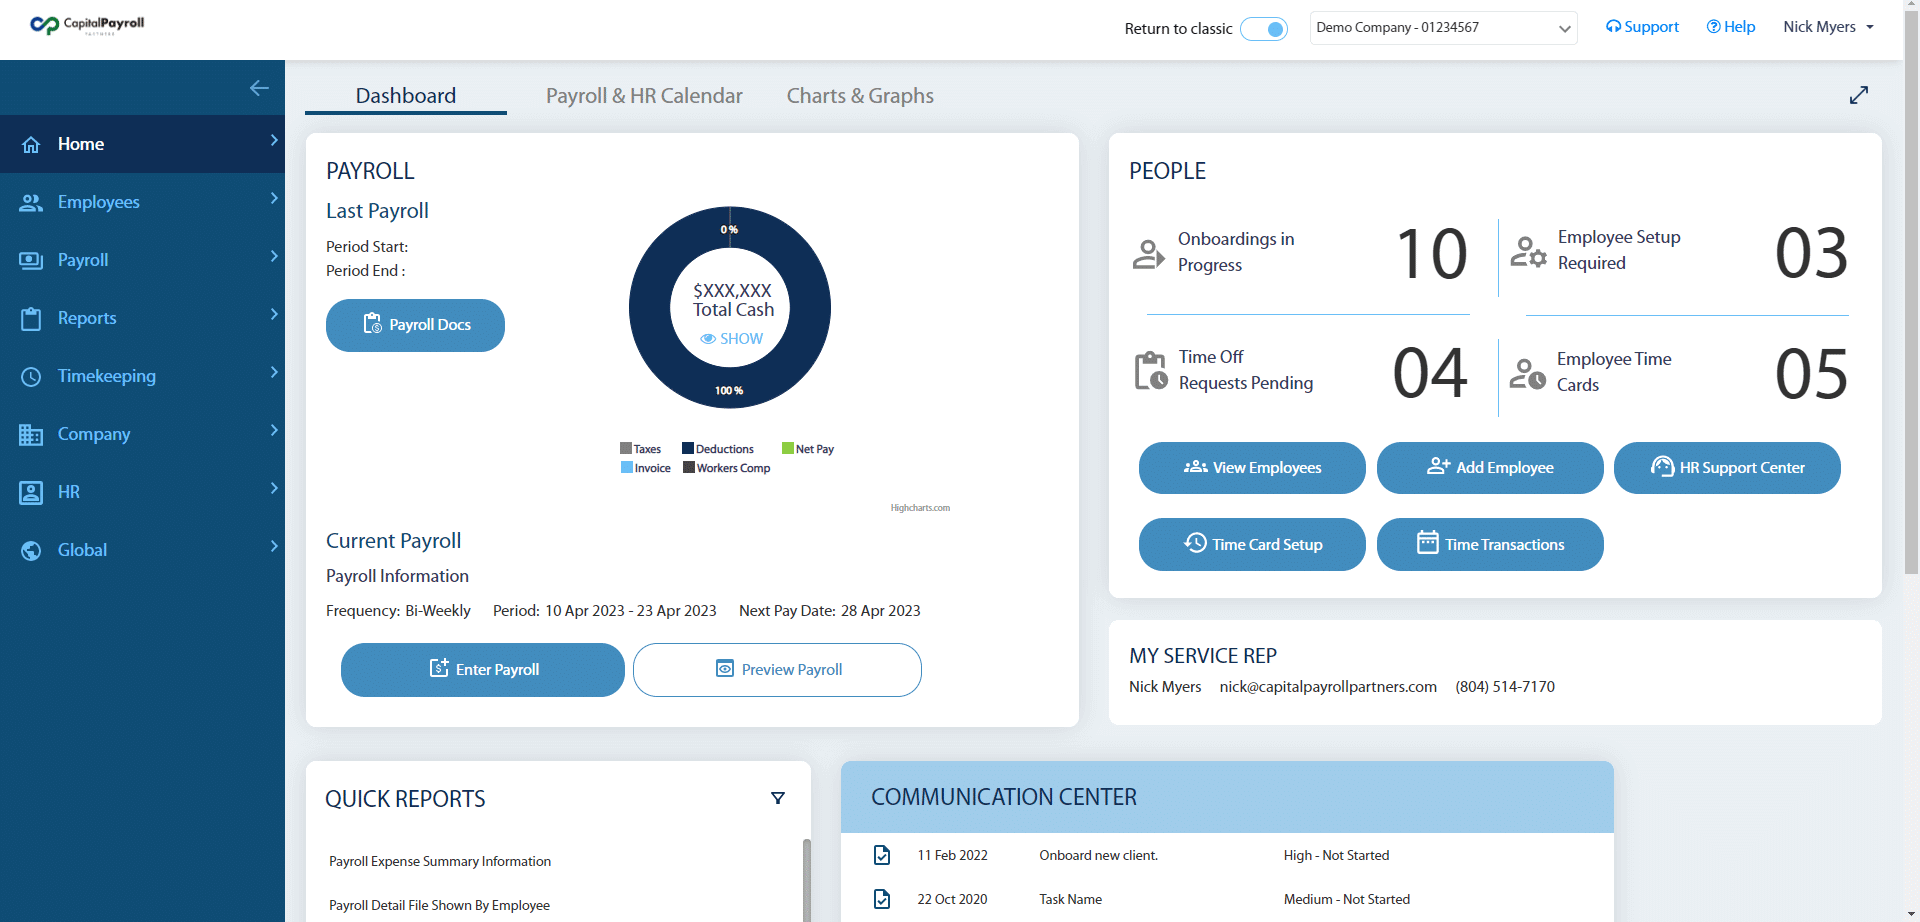Toggle the Return to classic switch
Screen dimensions: 1920x922
[x=1263, y=28]
